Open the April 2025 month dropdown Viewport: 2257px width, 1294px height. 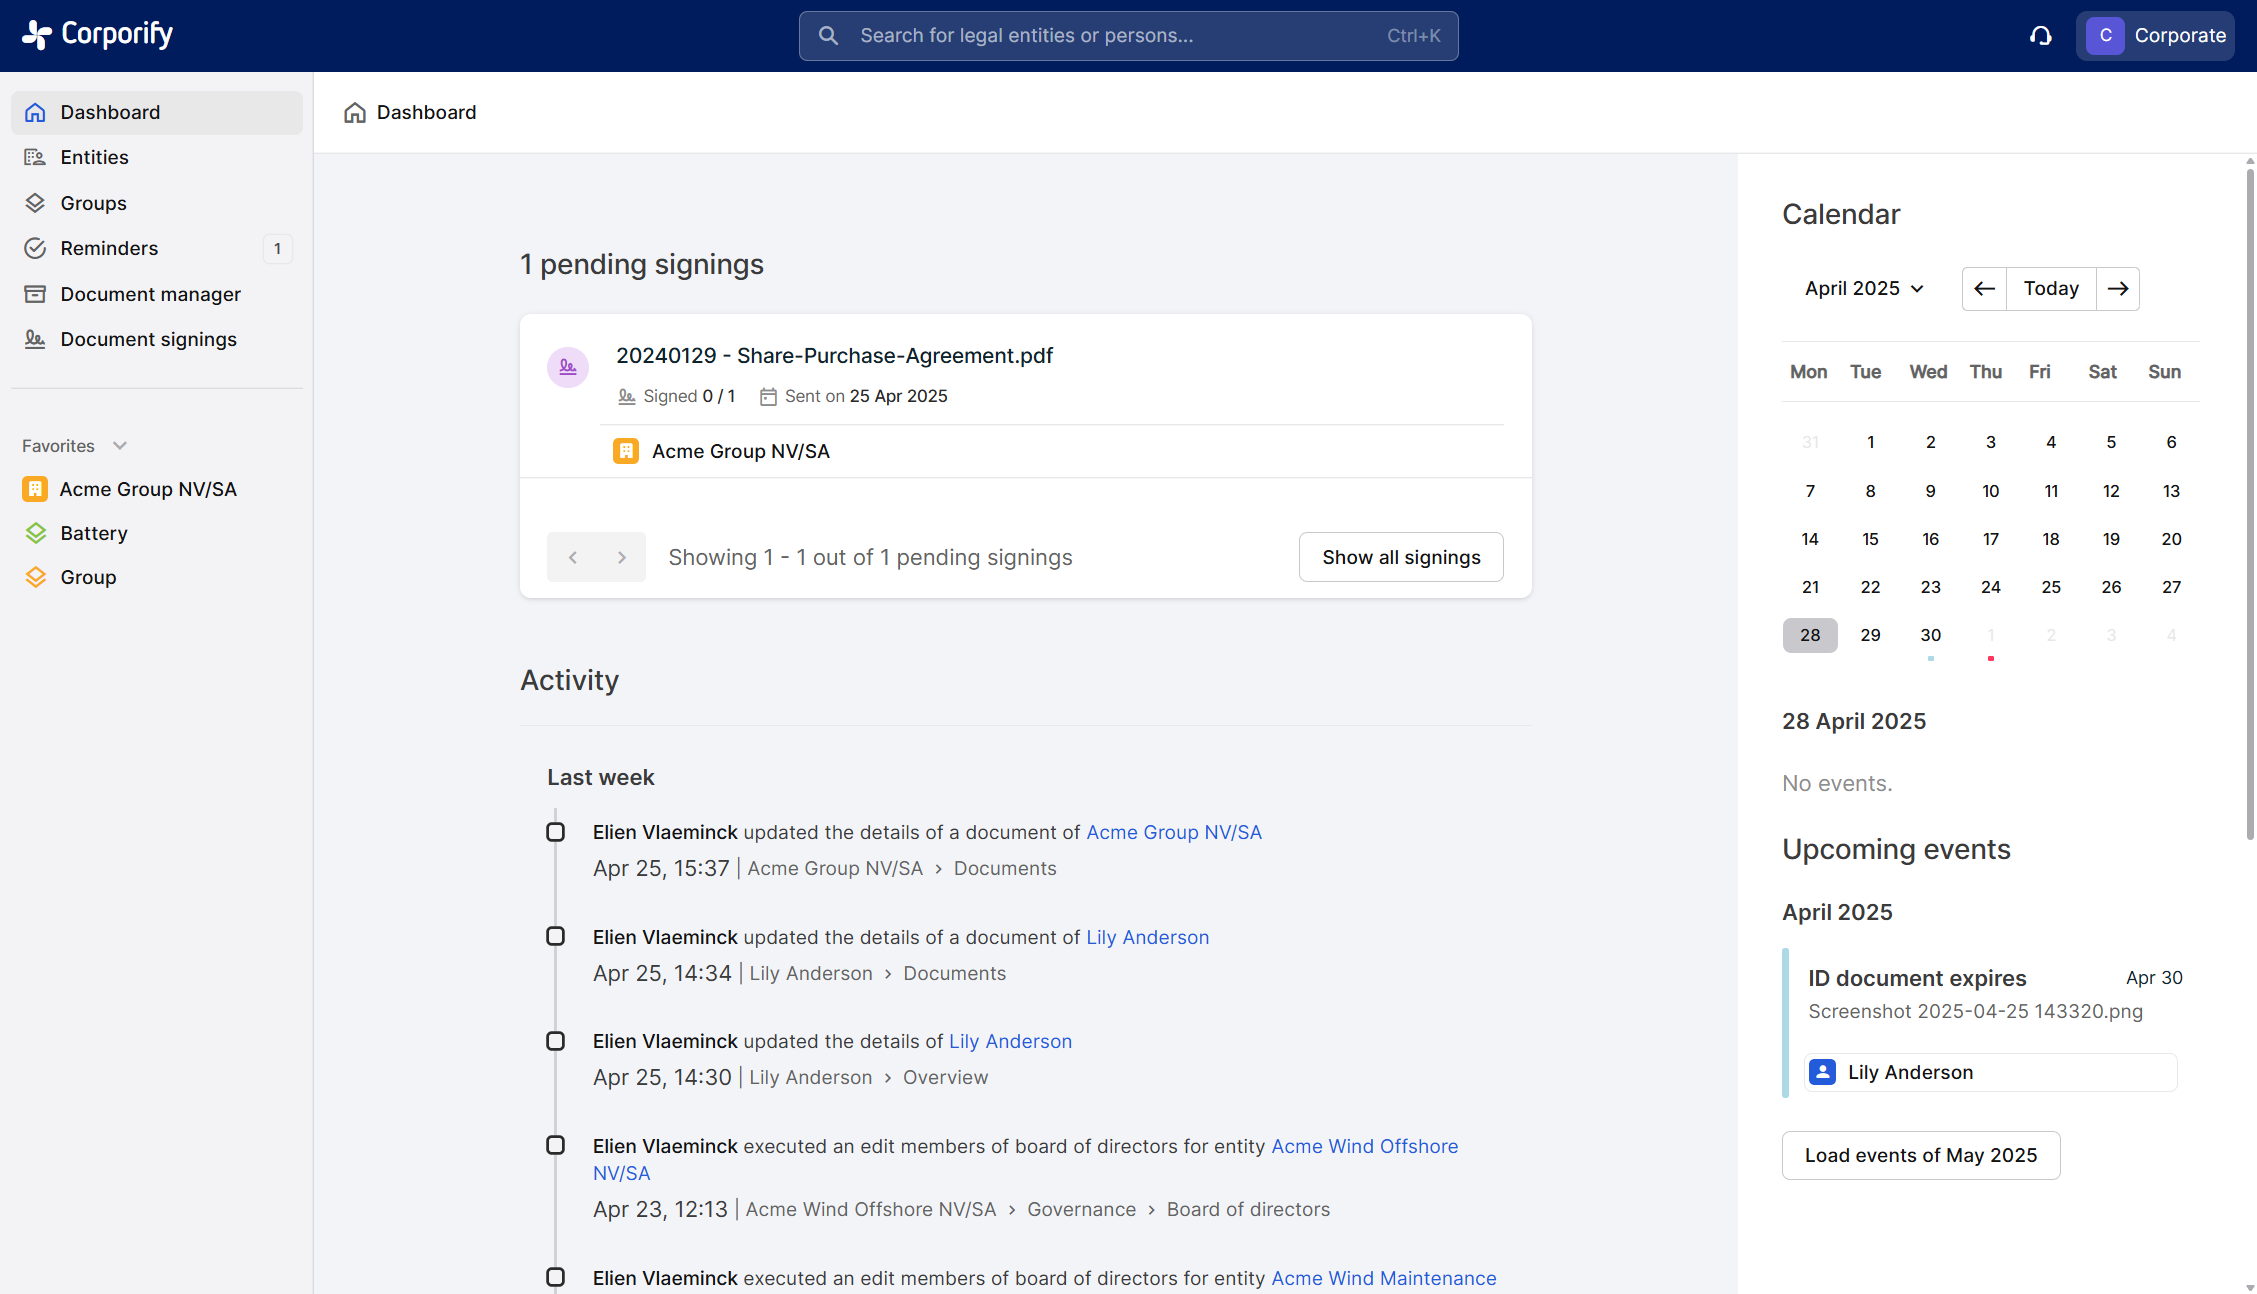point(1864,289)
